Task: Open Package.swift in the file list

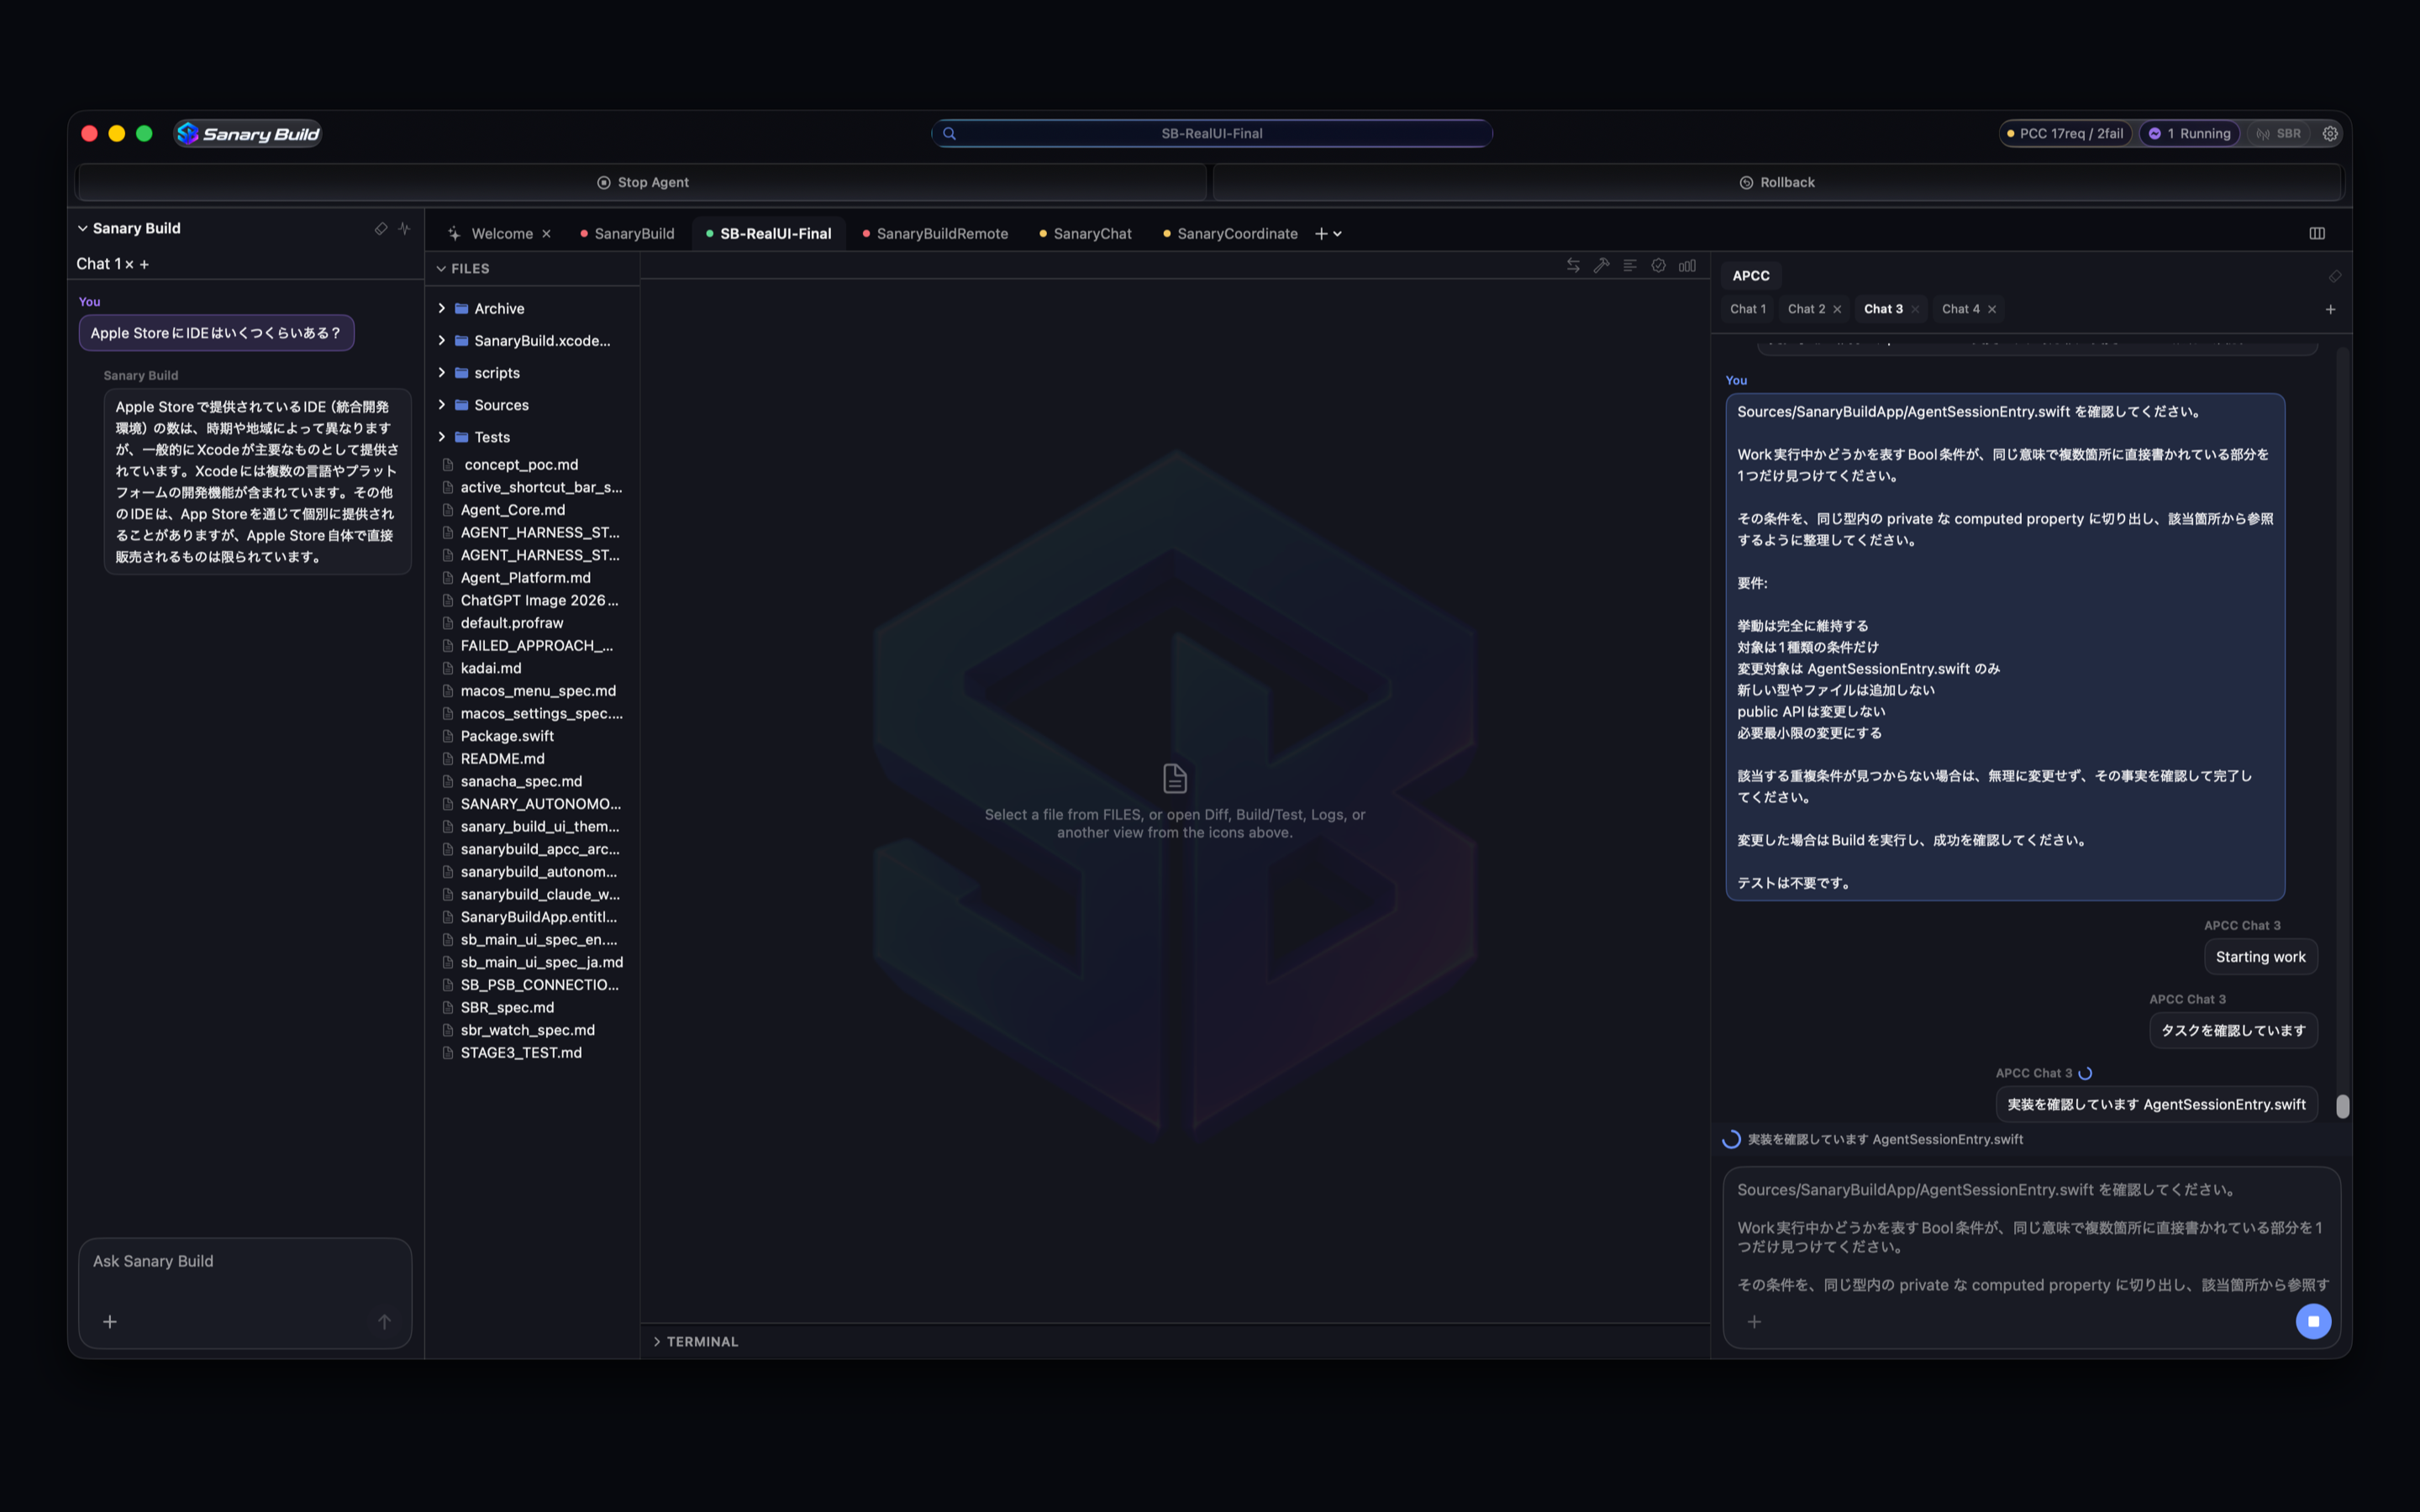Action: [x=507, y=735]
